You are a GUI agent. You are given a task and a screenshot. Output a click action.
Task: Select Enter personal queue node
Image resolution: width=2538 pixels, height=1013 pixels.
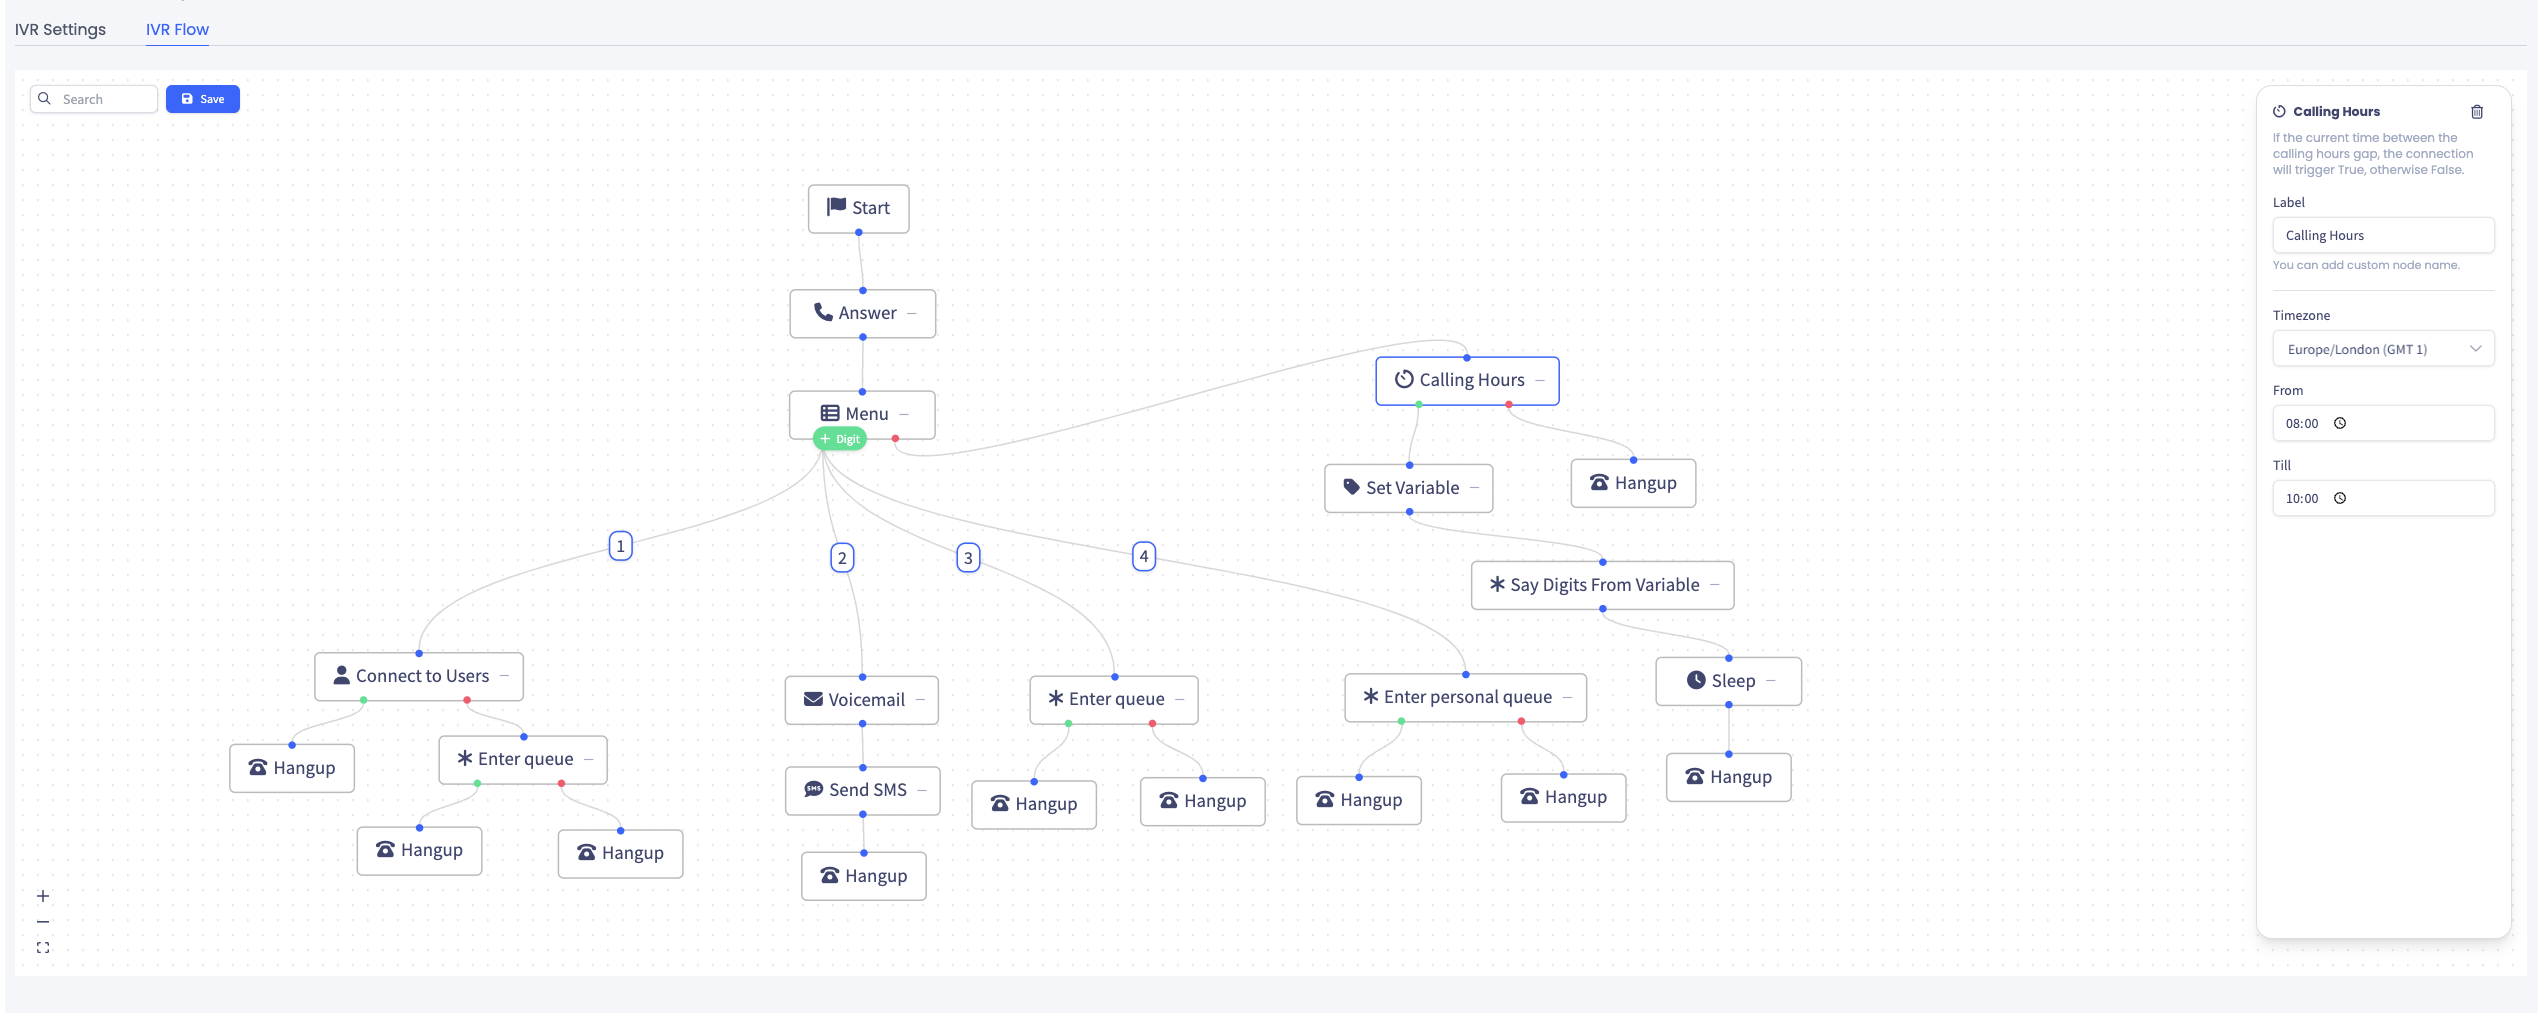pyautogui.click(x=1465, y=697)
